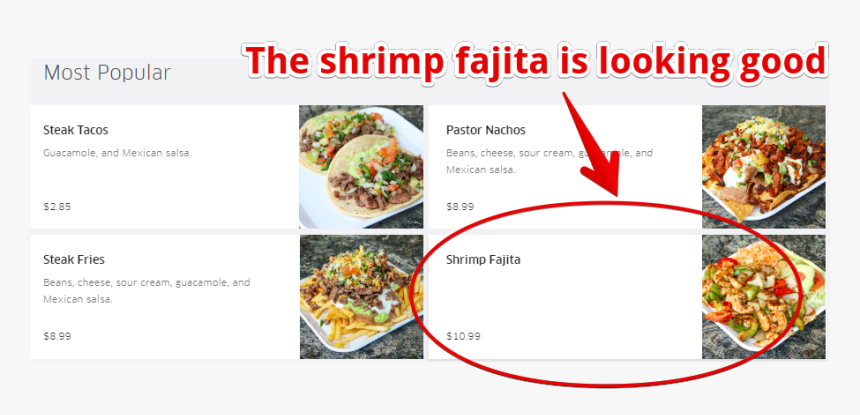Select the Steak Fries item title
Viewport: 860px width, 415px height.
tap(74, 259)
